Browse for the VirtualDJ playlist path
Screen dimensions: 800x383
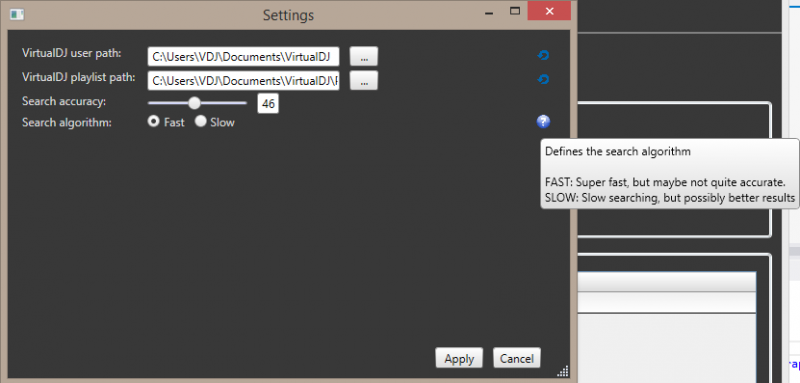pos(364,81)
